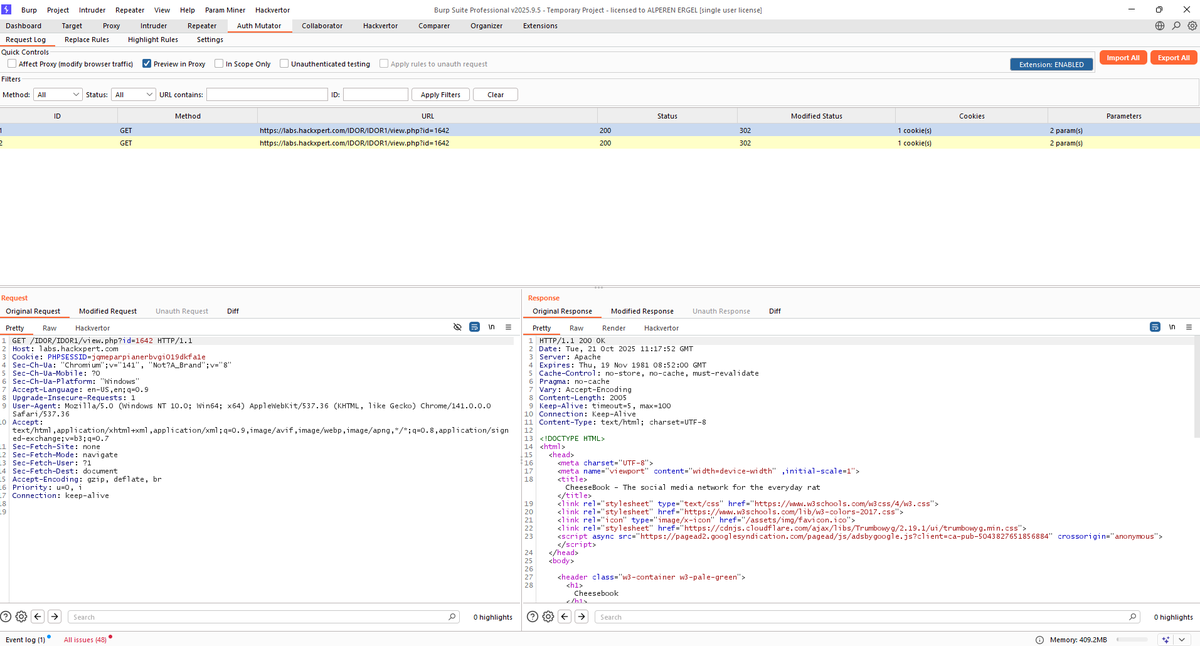
Task: Select the Modified Request tab
Action: 108,311
